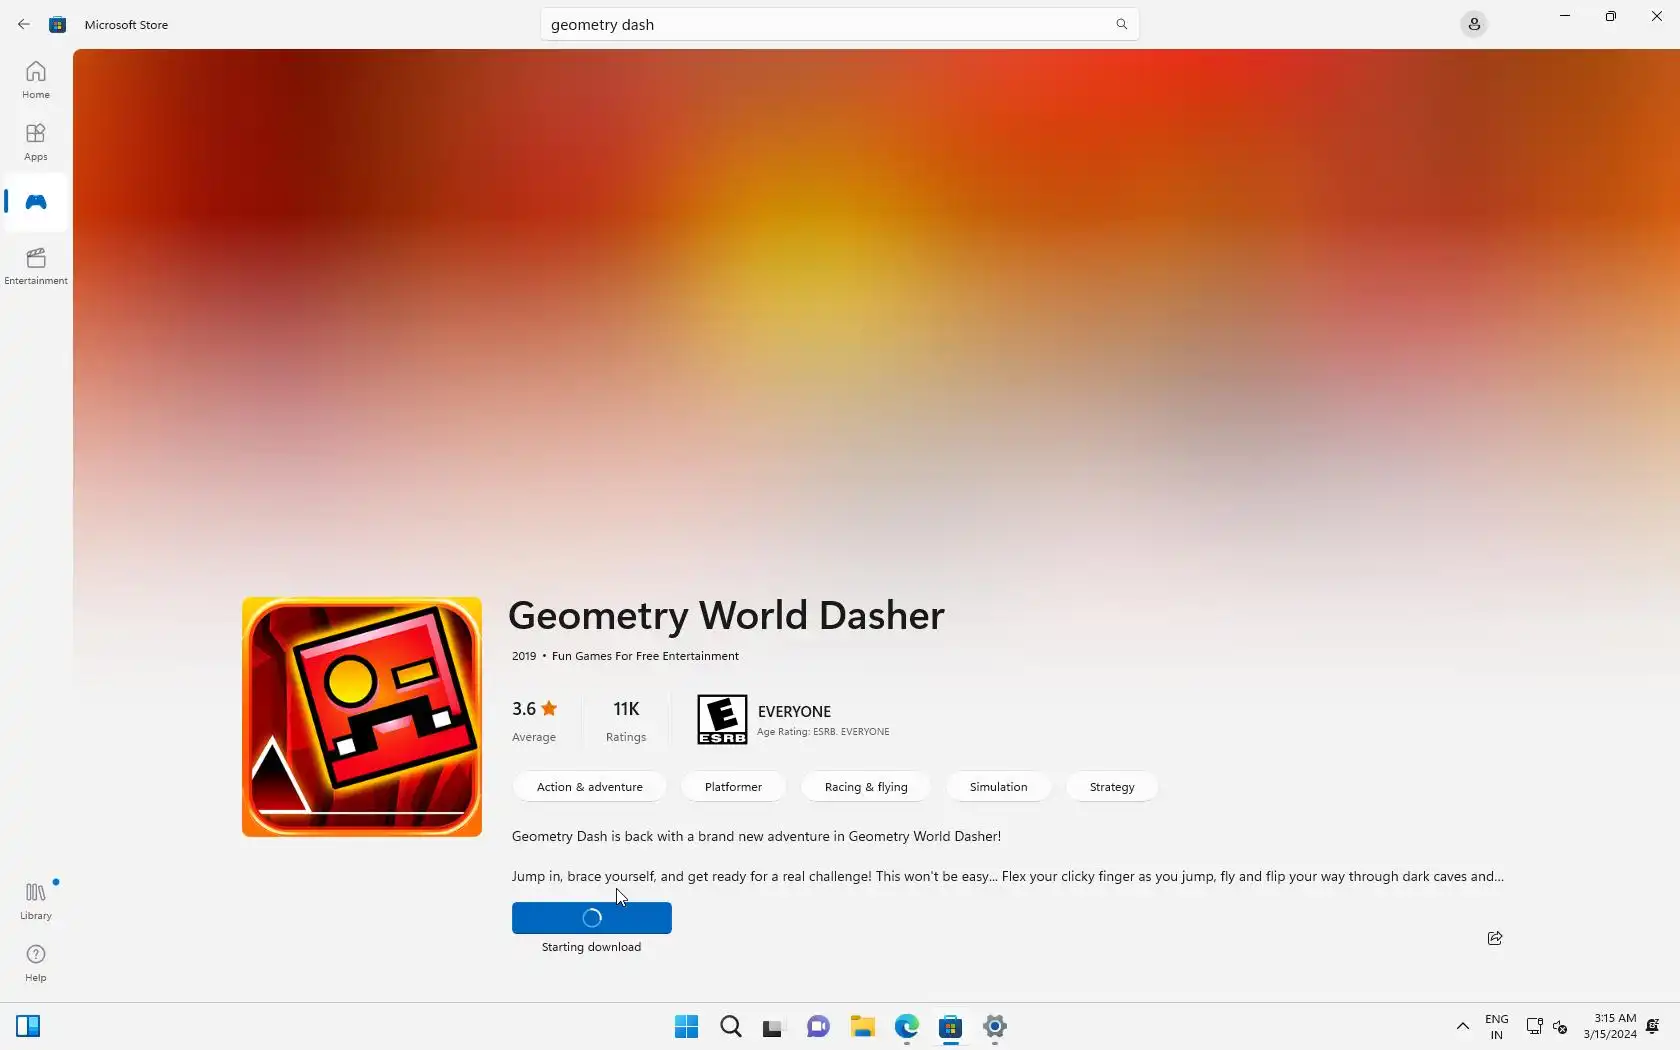Image resolution: width=1680 pixels, height=1050 pixels.
Task: Open the Chat app on the taskbar
Action: pyautogui.click(x=818, y=1027)
